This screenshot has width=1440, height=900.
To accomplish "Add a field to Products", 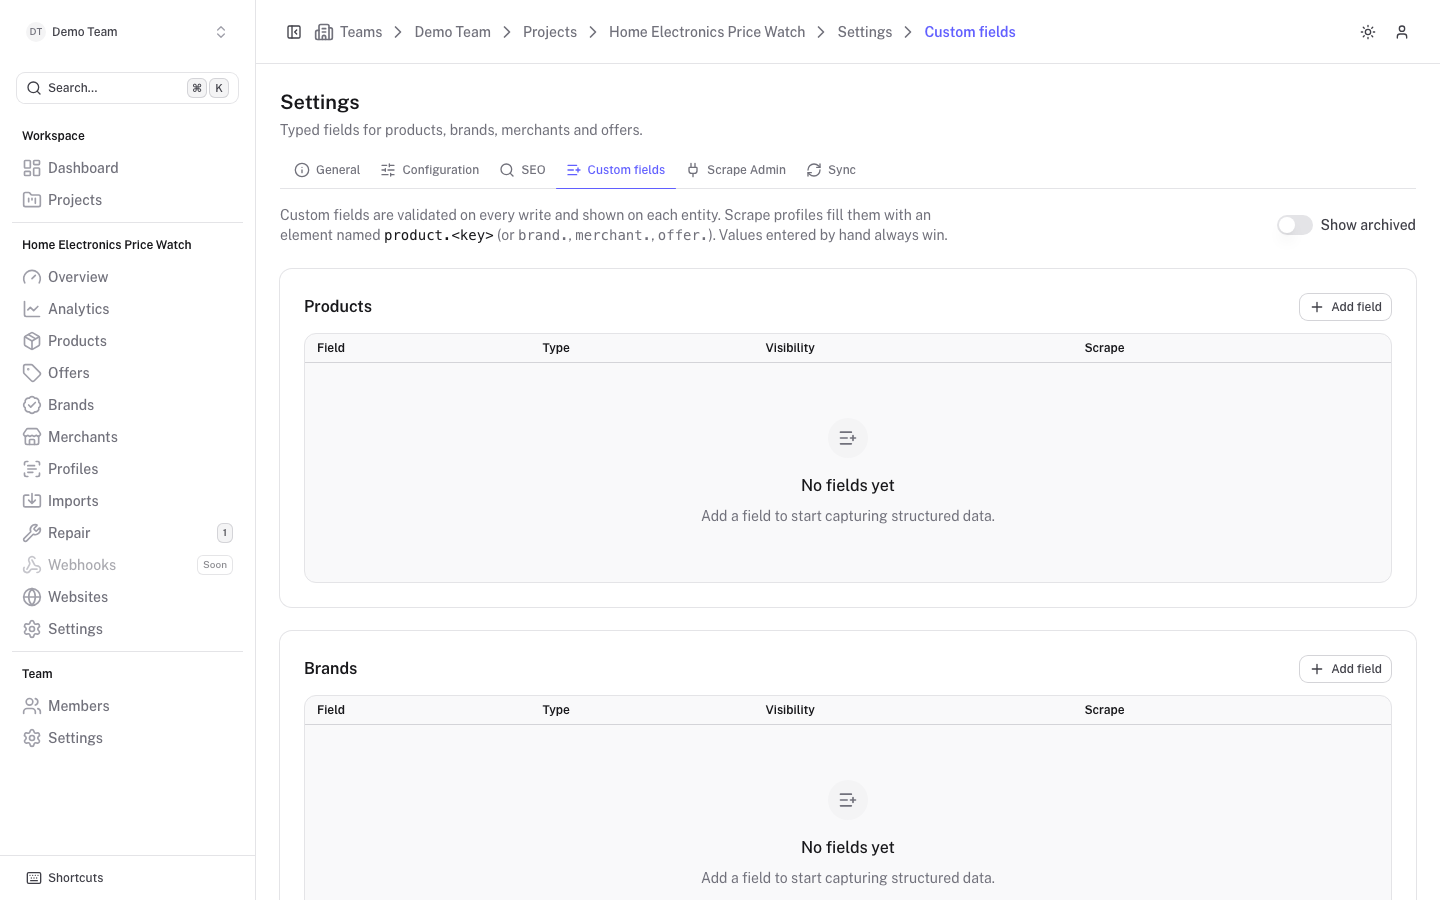I will [x=1345, y=307].
